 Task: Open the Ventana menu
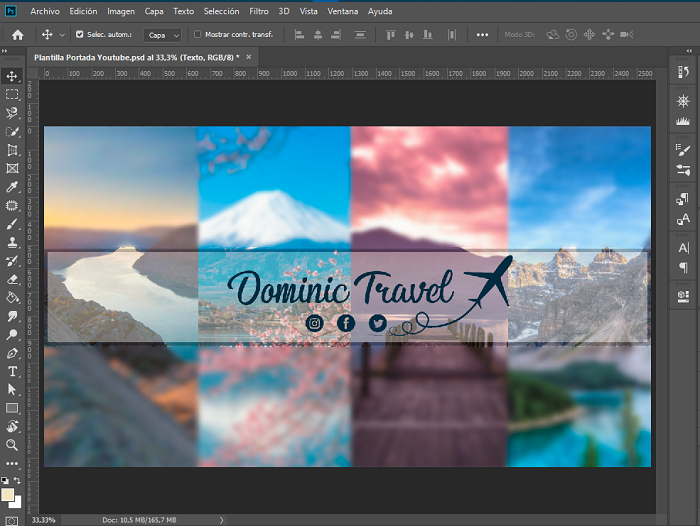[x=342, y=11]
